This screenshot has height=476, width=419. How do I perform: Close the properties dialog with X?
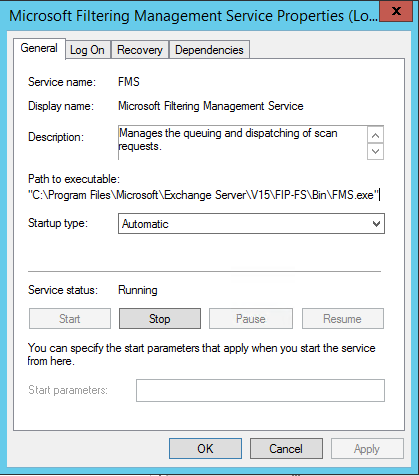click(x=396, y=11)
